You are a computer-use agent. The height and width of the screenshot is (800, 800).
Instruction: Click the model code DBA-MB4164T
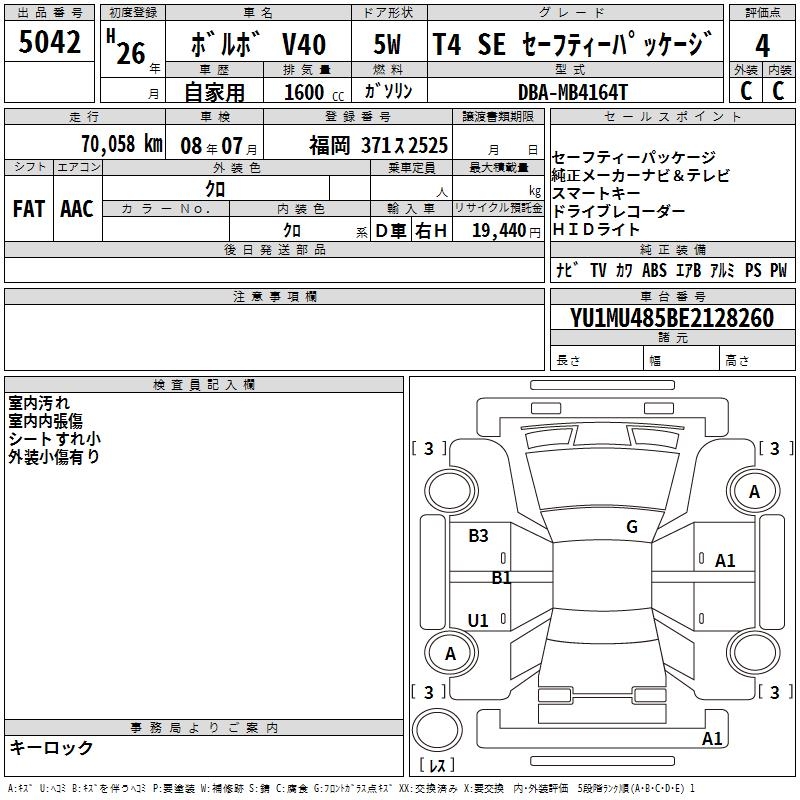point(572,92)
